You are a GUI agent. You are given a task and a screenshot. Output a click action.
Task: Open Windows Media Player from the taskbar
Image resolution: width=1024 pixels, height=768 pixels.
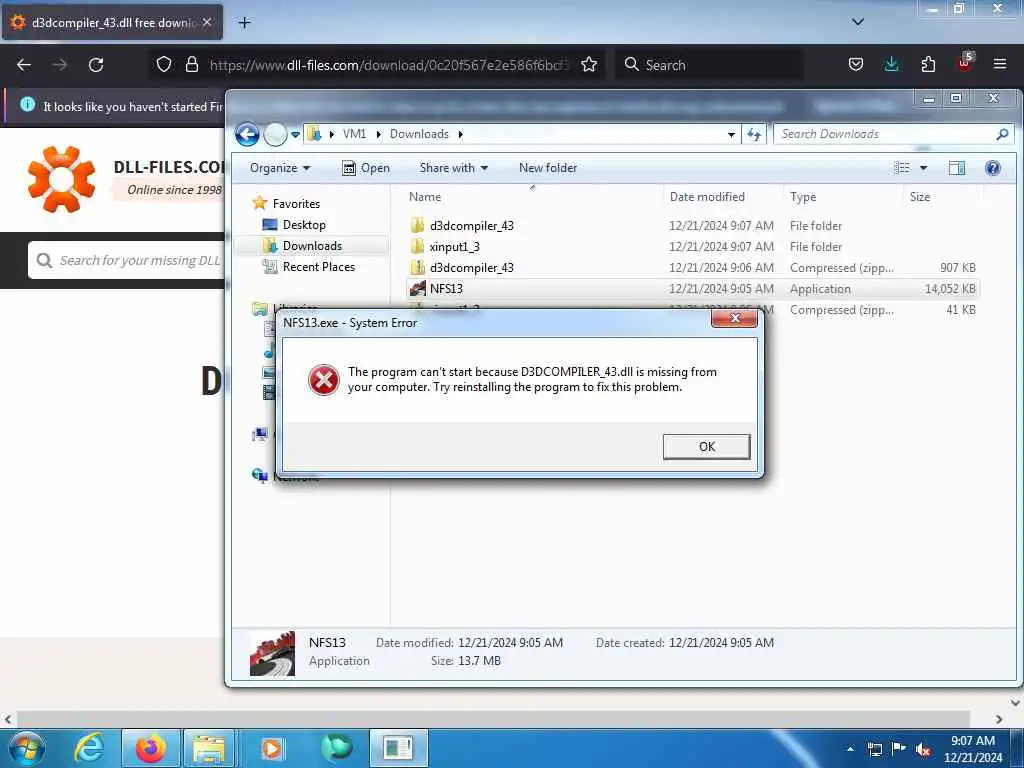(x=272, y=748)
